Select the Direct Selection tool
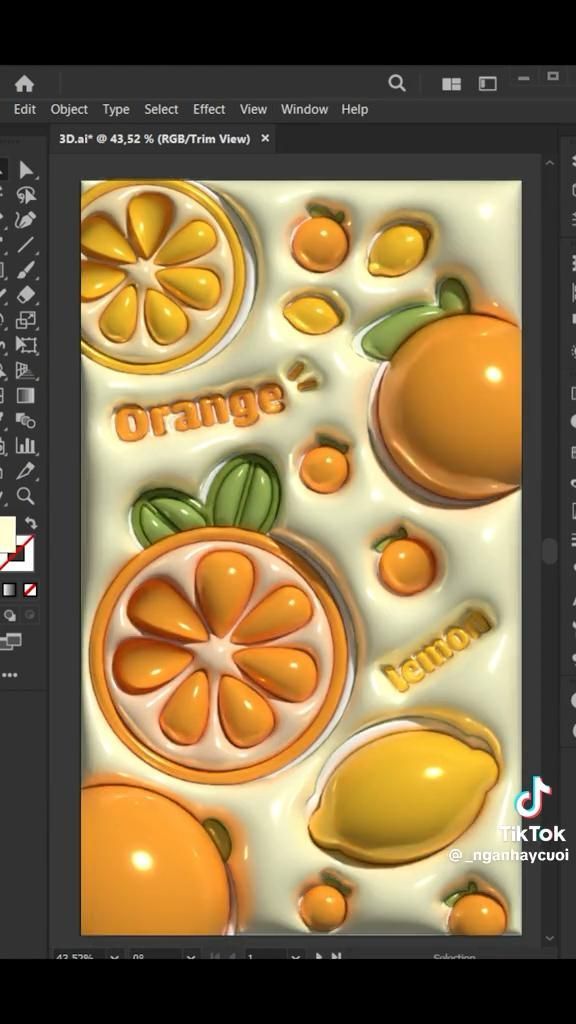Image resolution: width=576 pixels, height=1024 pixels. point(25,170)
